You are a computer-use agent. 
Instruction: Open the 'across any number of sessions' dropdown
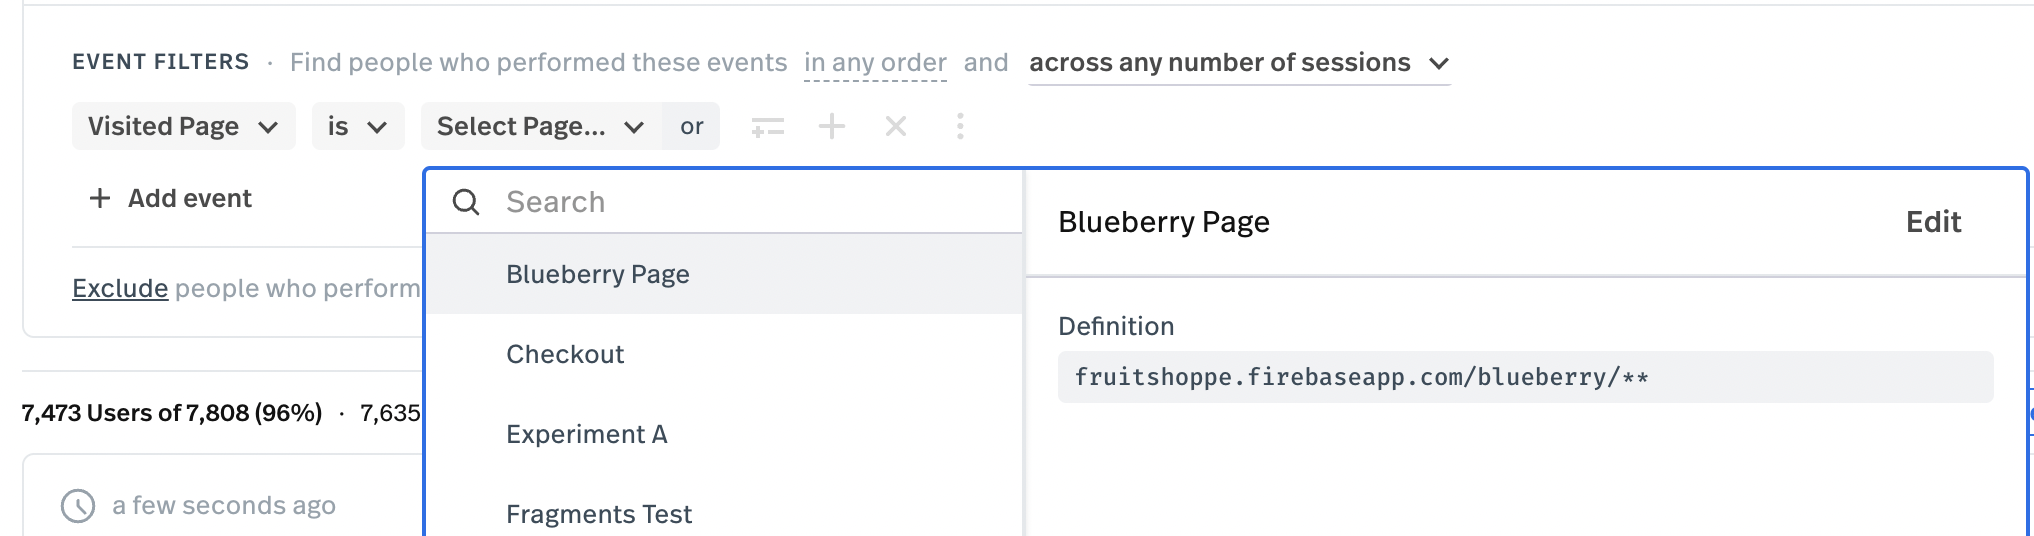[1240, 63]
